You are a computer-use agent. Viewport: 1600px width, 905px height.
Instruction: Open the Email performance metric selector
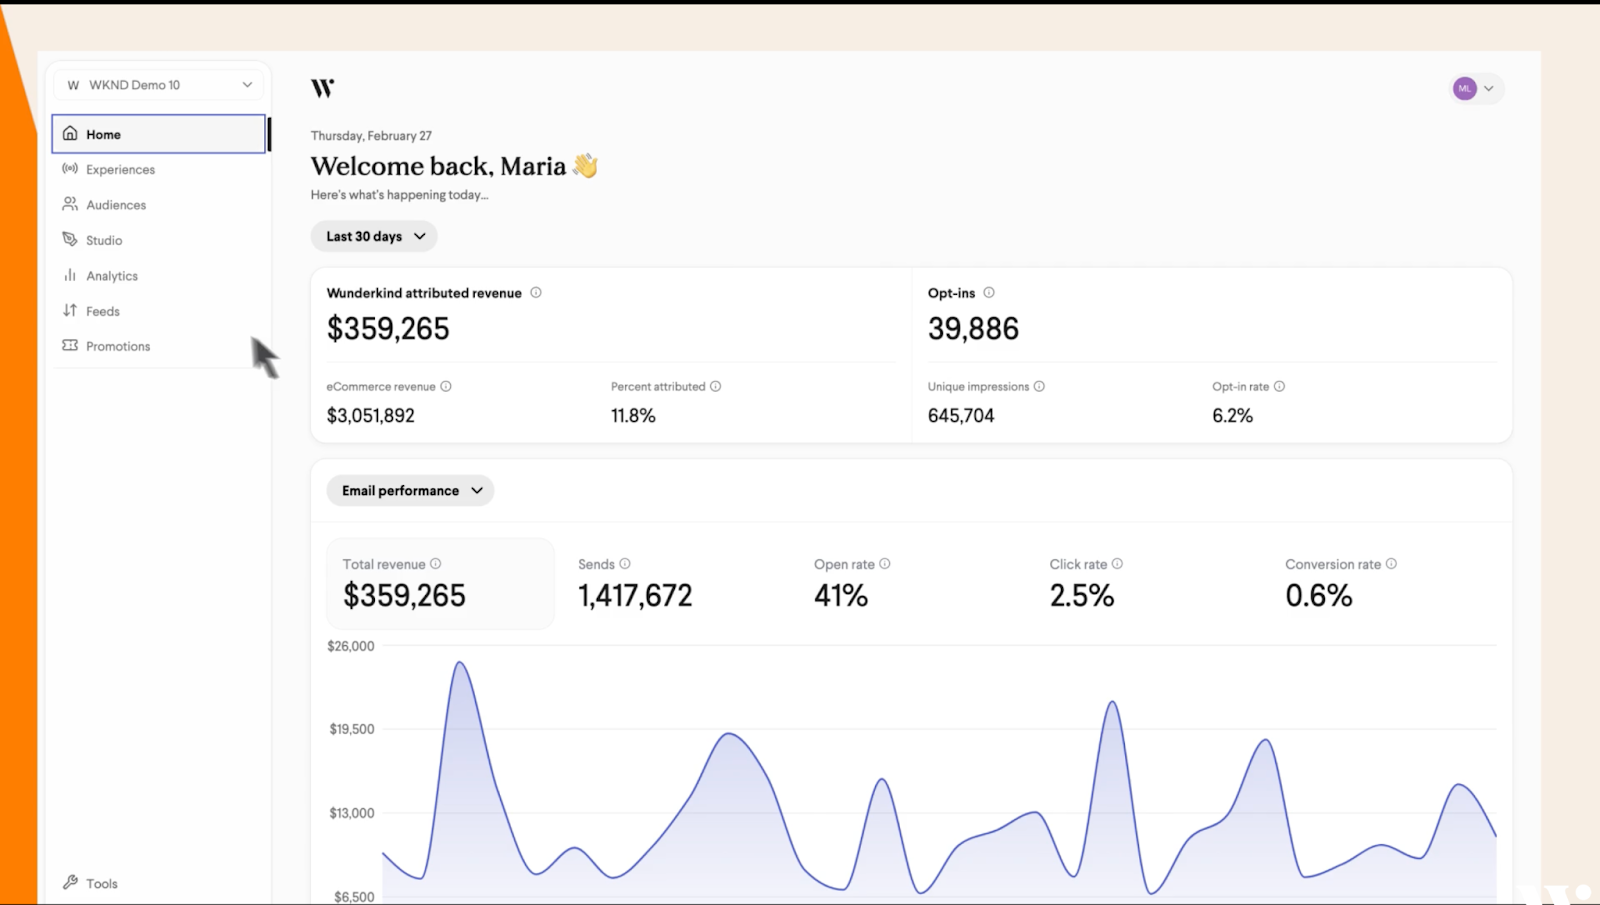point(409,490)
